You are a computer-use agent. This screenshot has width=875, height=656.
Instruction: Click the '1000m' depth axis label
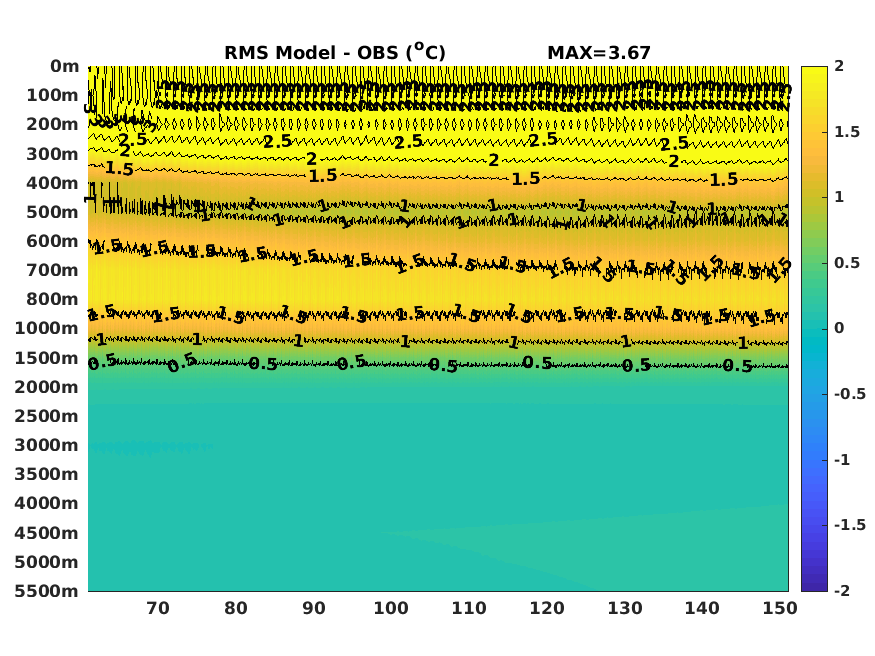tap(47, 329)
